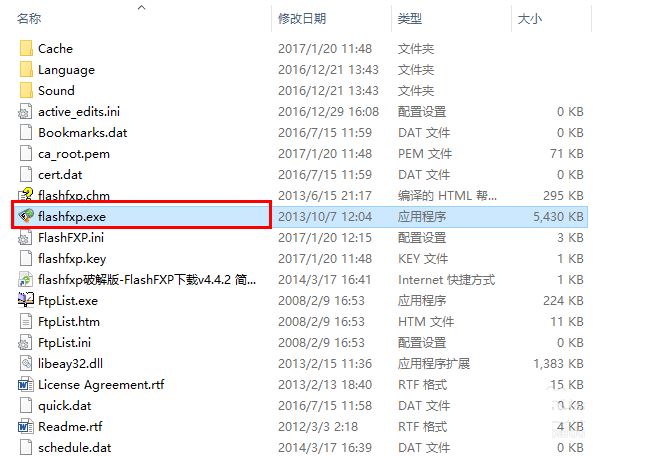Sort files by 大小 column header

530,19
